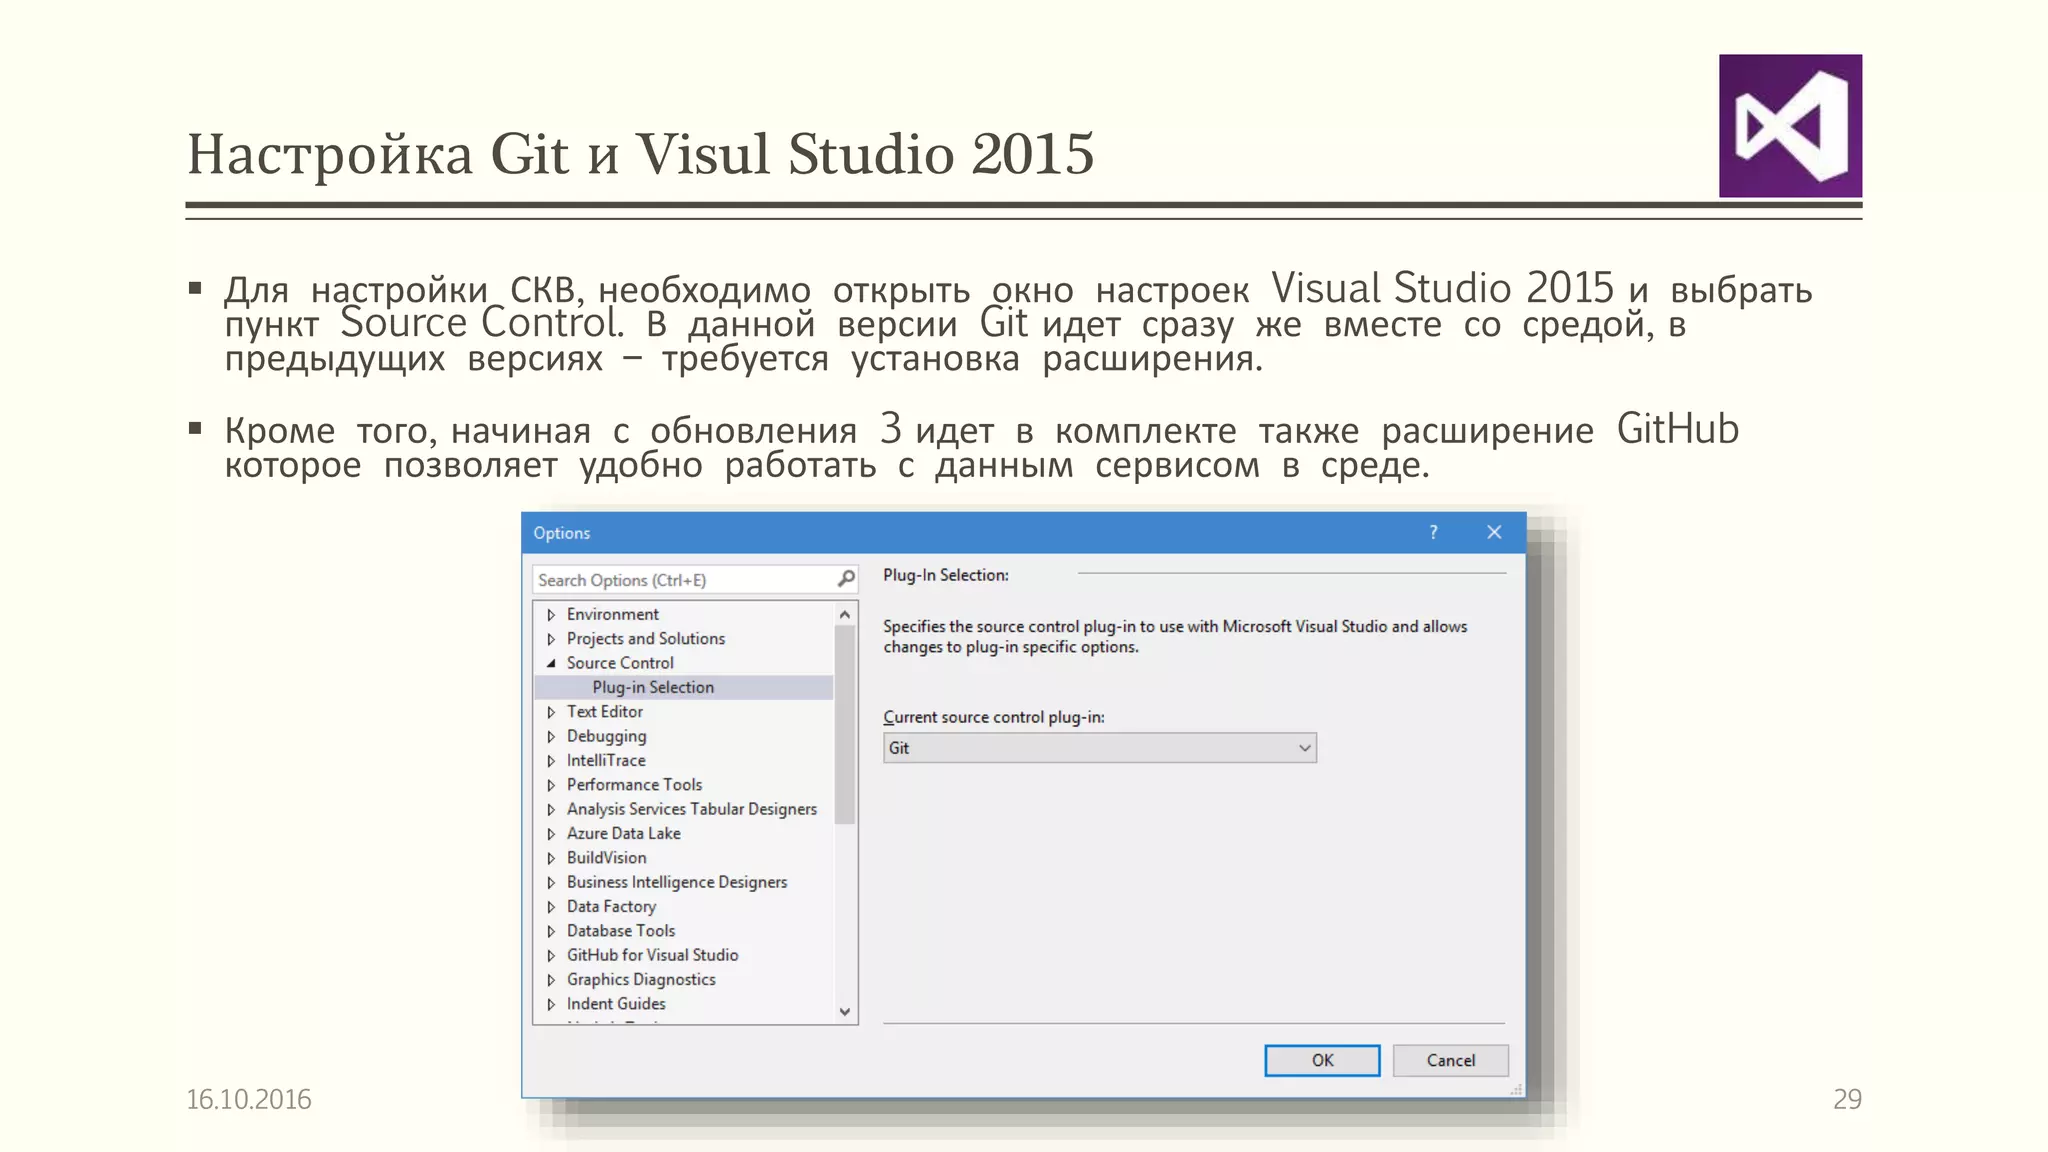Click the Cancel button
The image size is (2048, 1152).
click(1450, 1060)
